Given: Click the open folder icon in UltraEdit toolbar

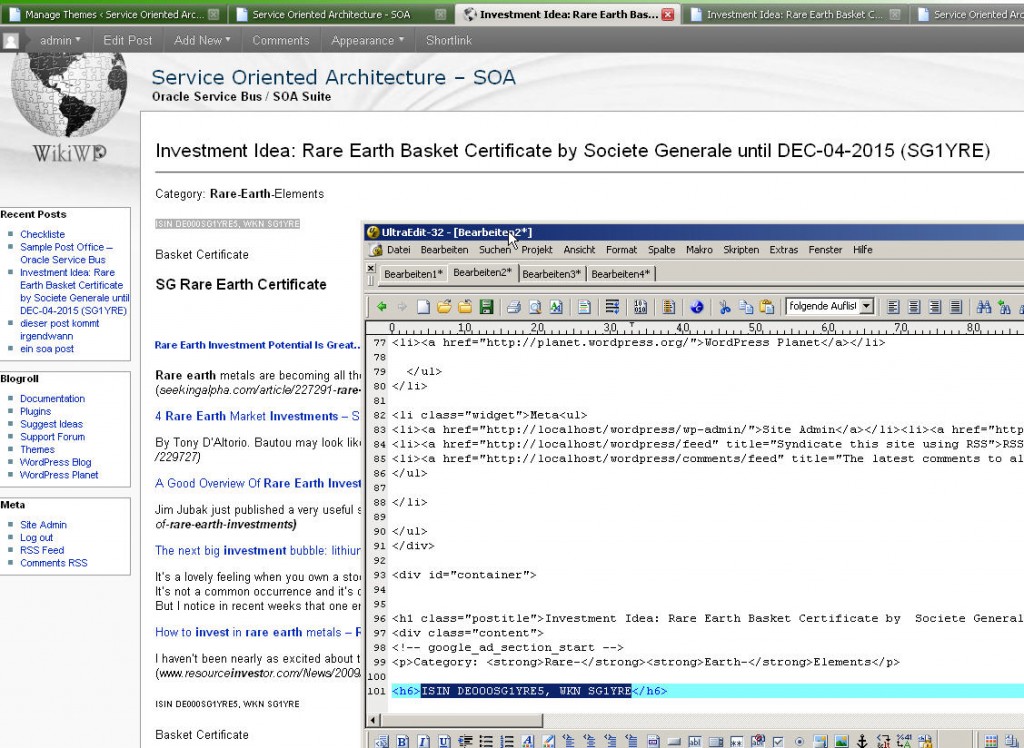Looking at the screenshot, I should 444,306.
